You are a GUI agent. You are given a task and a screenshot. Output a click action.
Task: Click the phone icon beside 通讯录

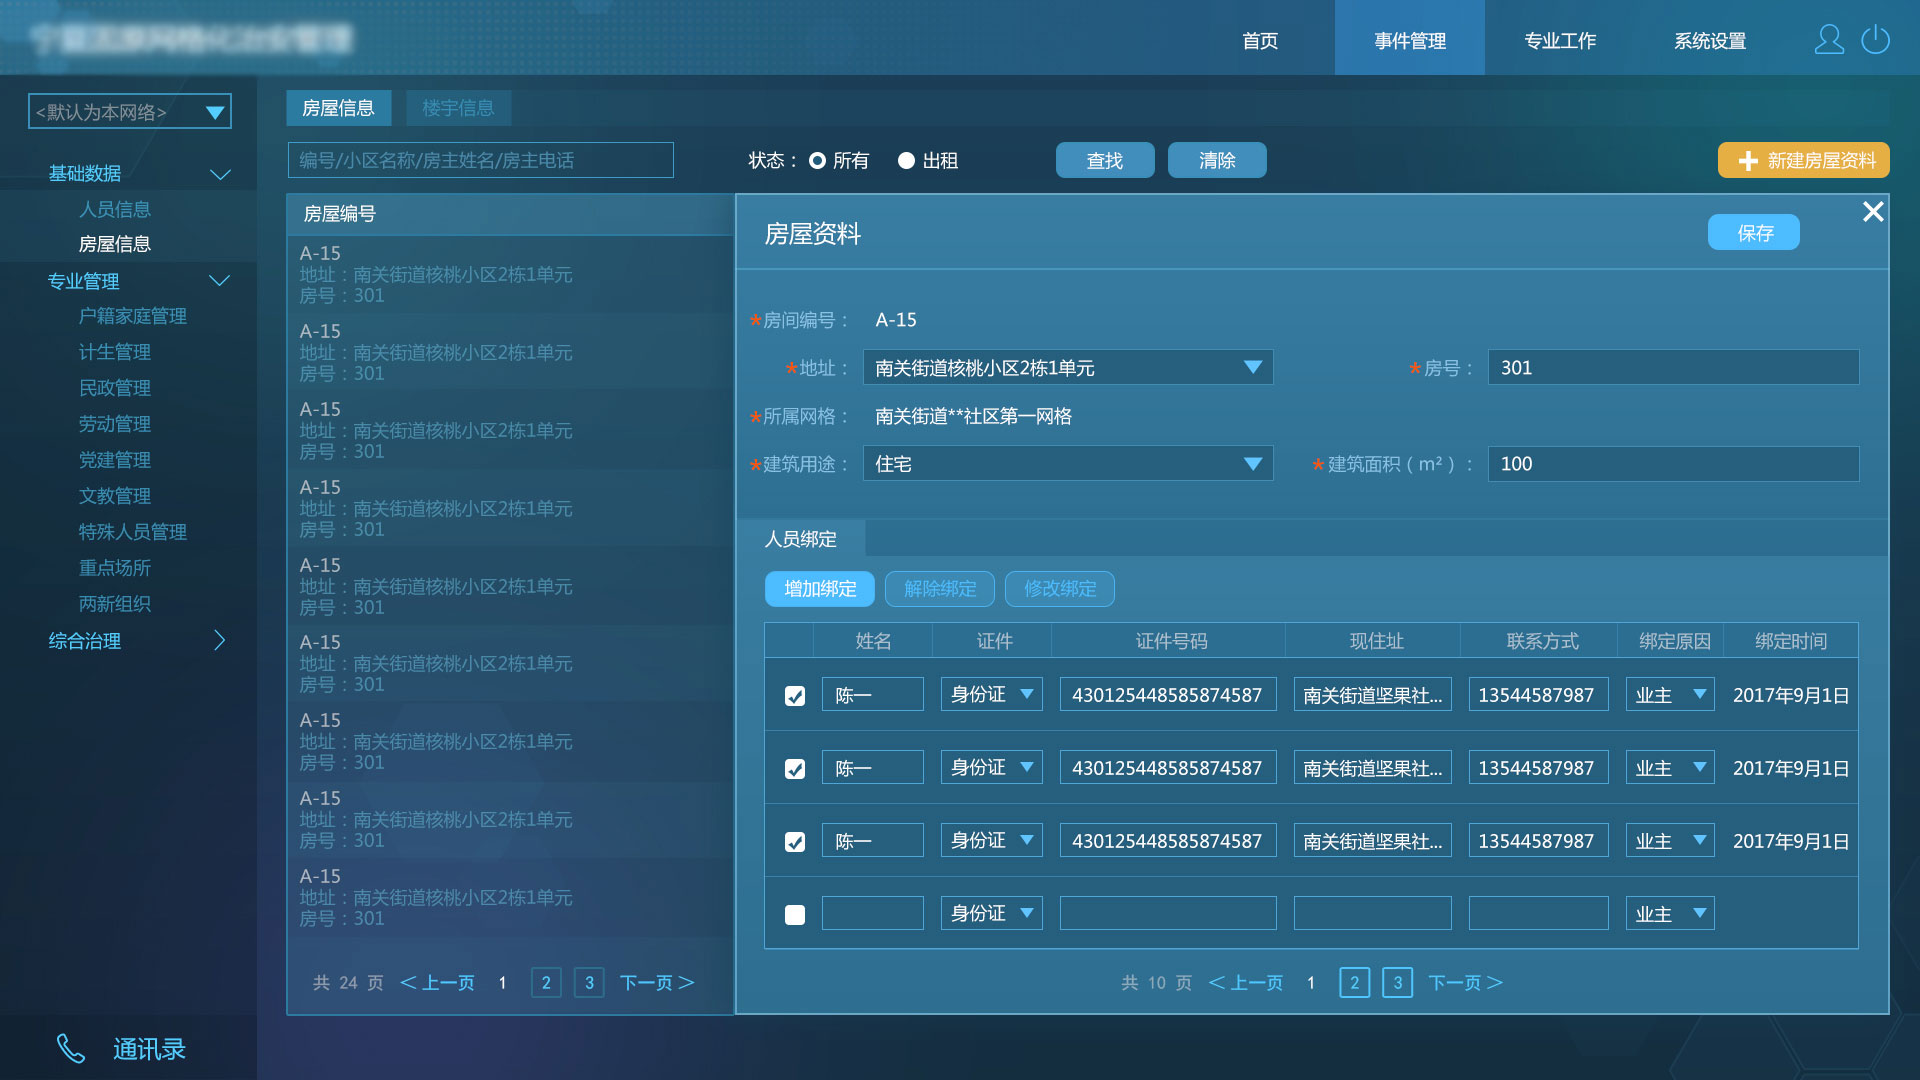tap(70, 1048)
